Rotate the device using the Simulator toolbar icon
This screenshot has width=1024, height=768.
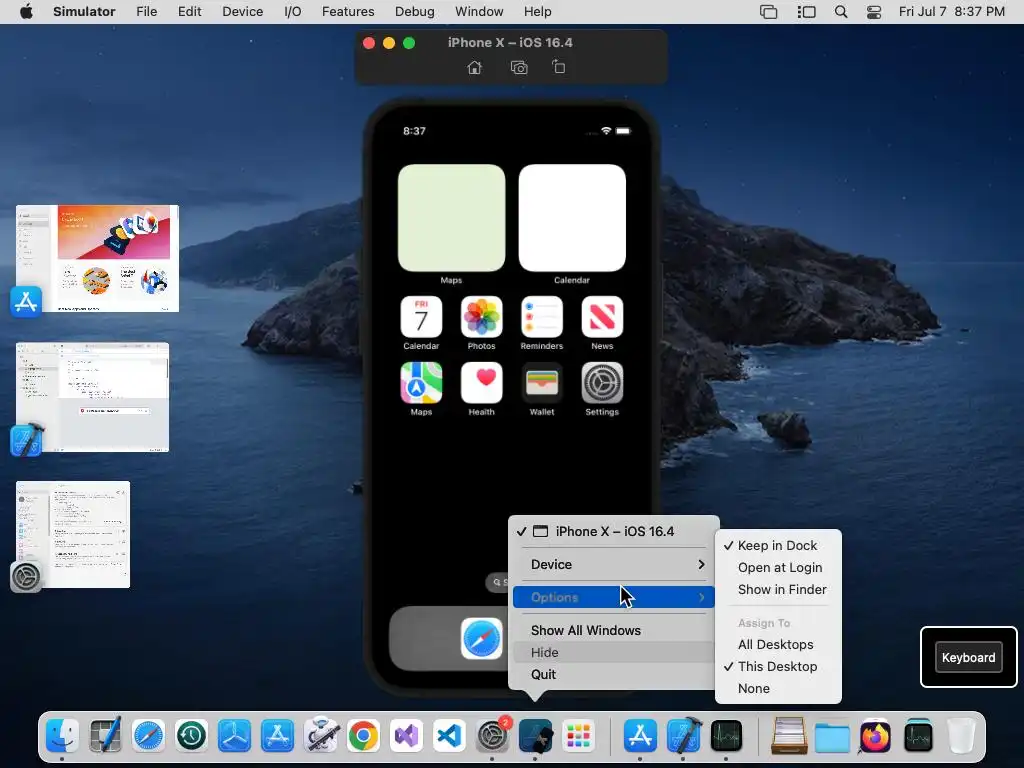click(x=559, y=67)
